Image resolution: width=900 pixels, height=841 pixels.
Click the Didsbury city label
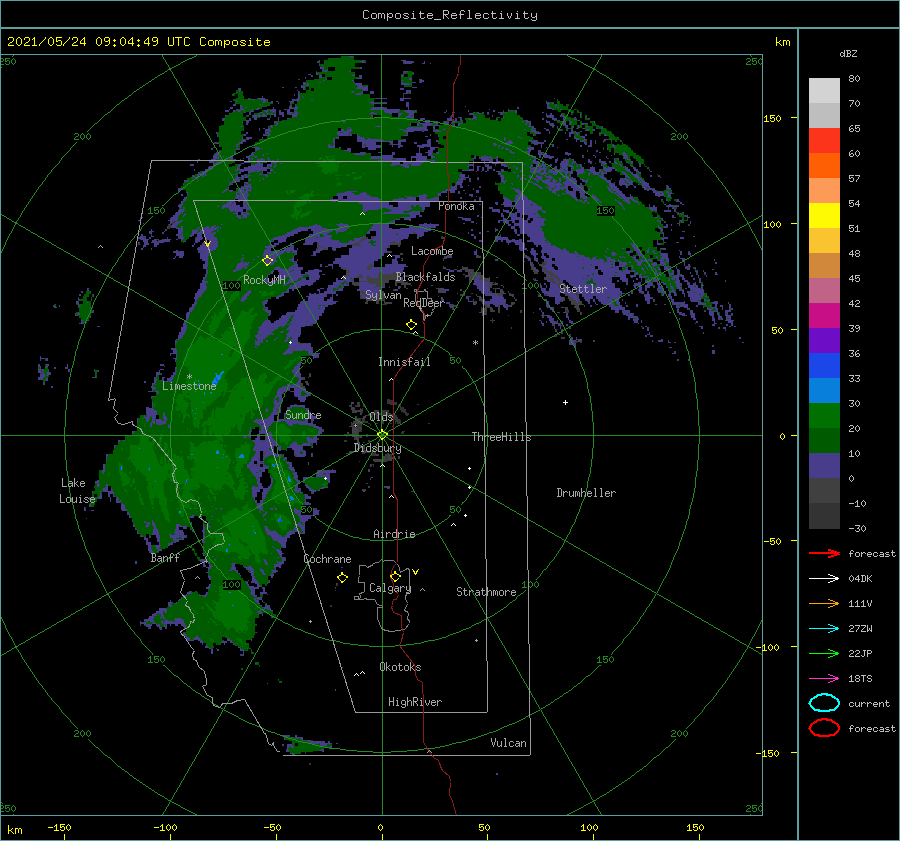pyautogui.click(x=377, y=448)
